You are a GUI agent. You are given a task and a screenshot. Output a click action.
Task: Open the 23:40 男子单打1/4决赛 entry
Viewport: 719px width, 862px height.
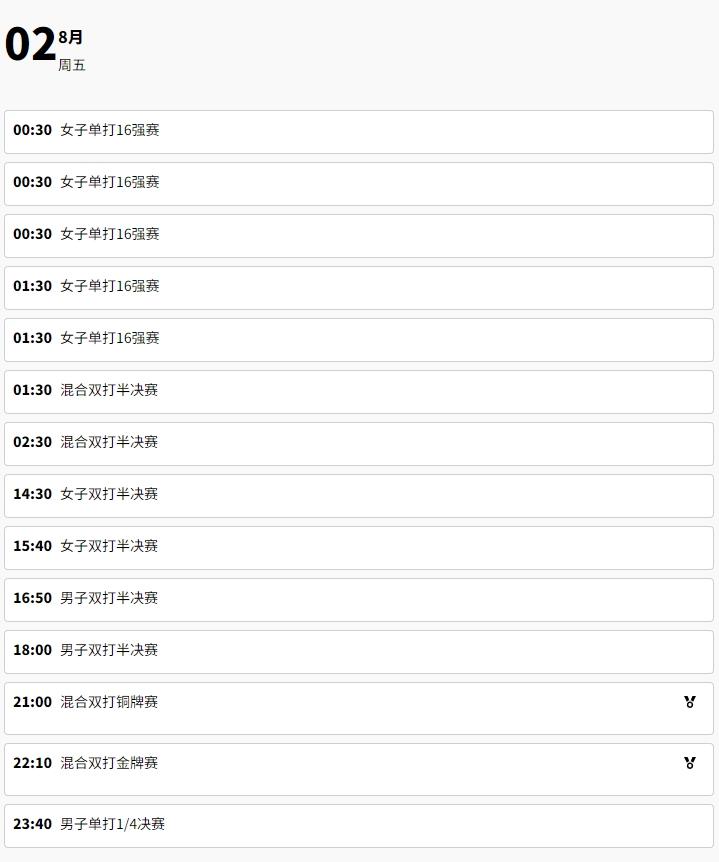(x=359, y=826)
